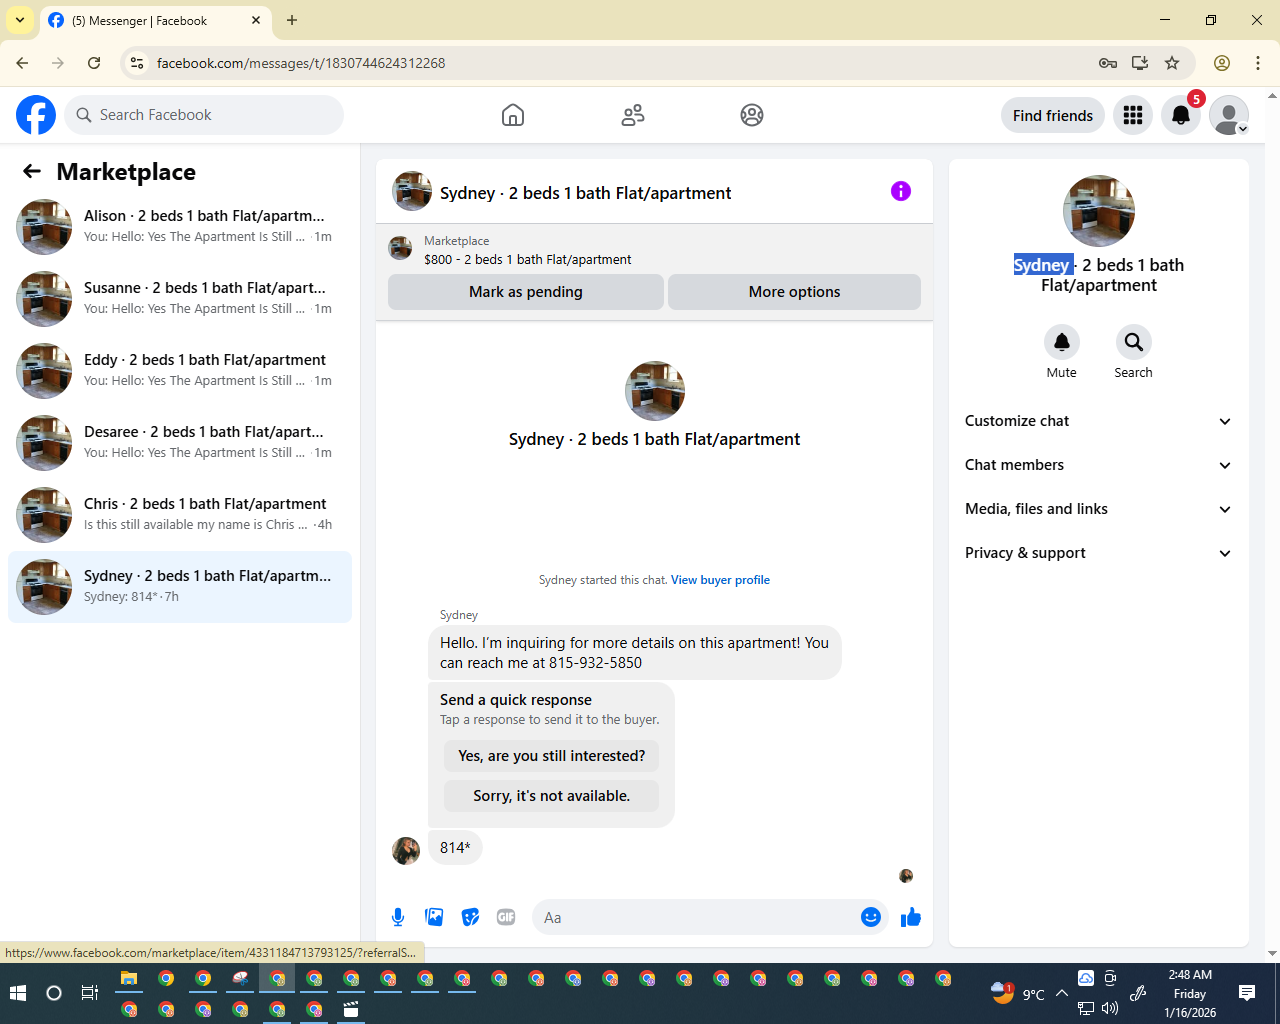
Task: Select the Messenger | Facebook tab
Action: click(154, 20)
